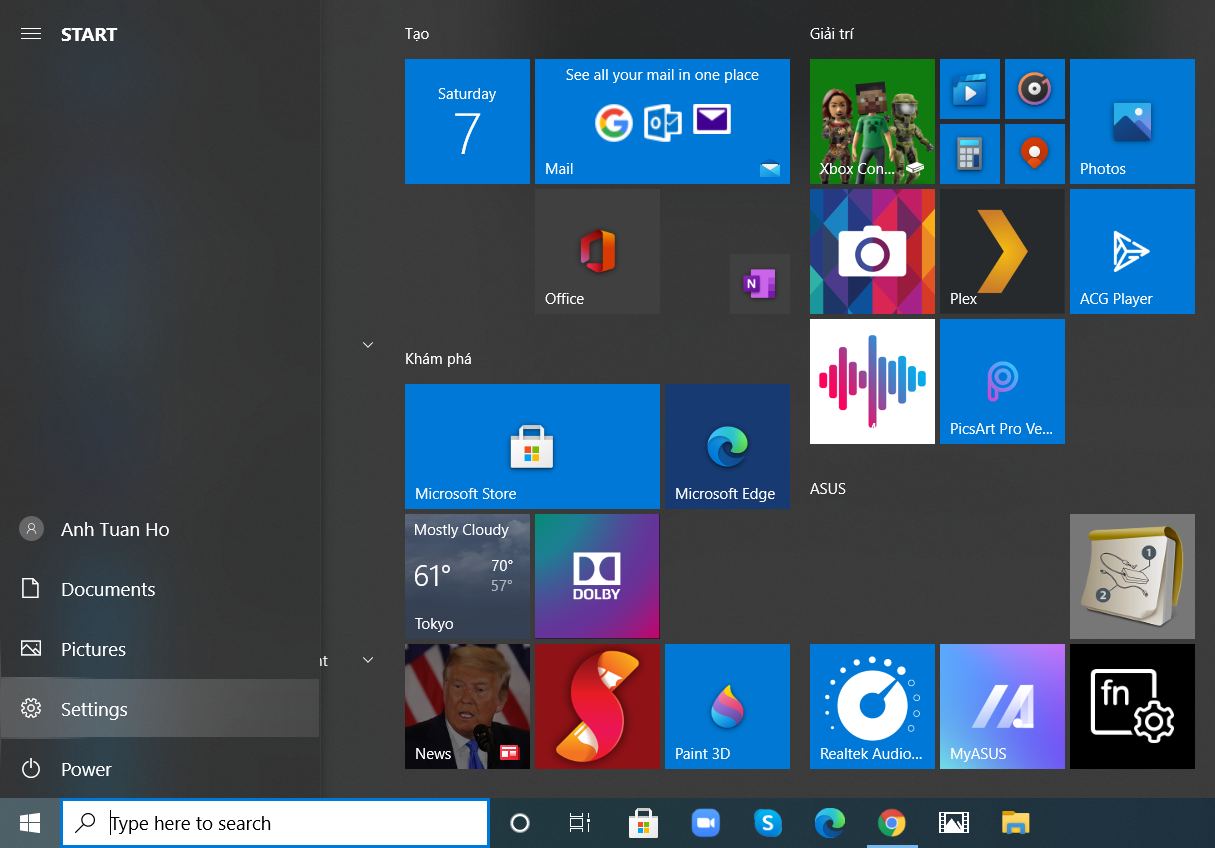Open the Microsoft Store taskbar icon
Image resolution: width=1215 pixels, height=848 pixels.
[x=643, y=823]
